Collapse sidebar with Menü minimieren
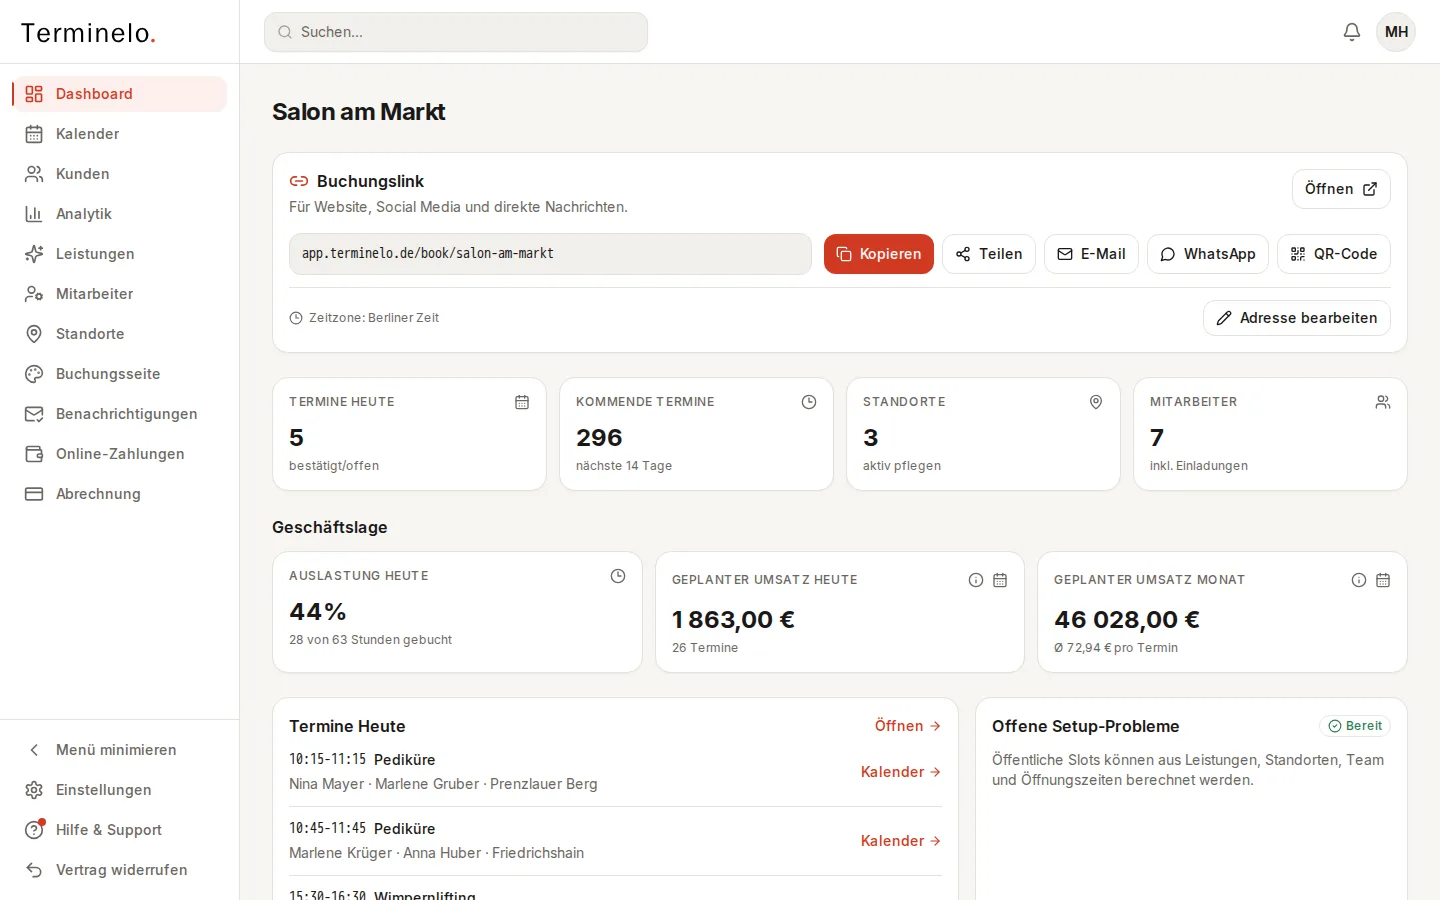 pos(120,750)
